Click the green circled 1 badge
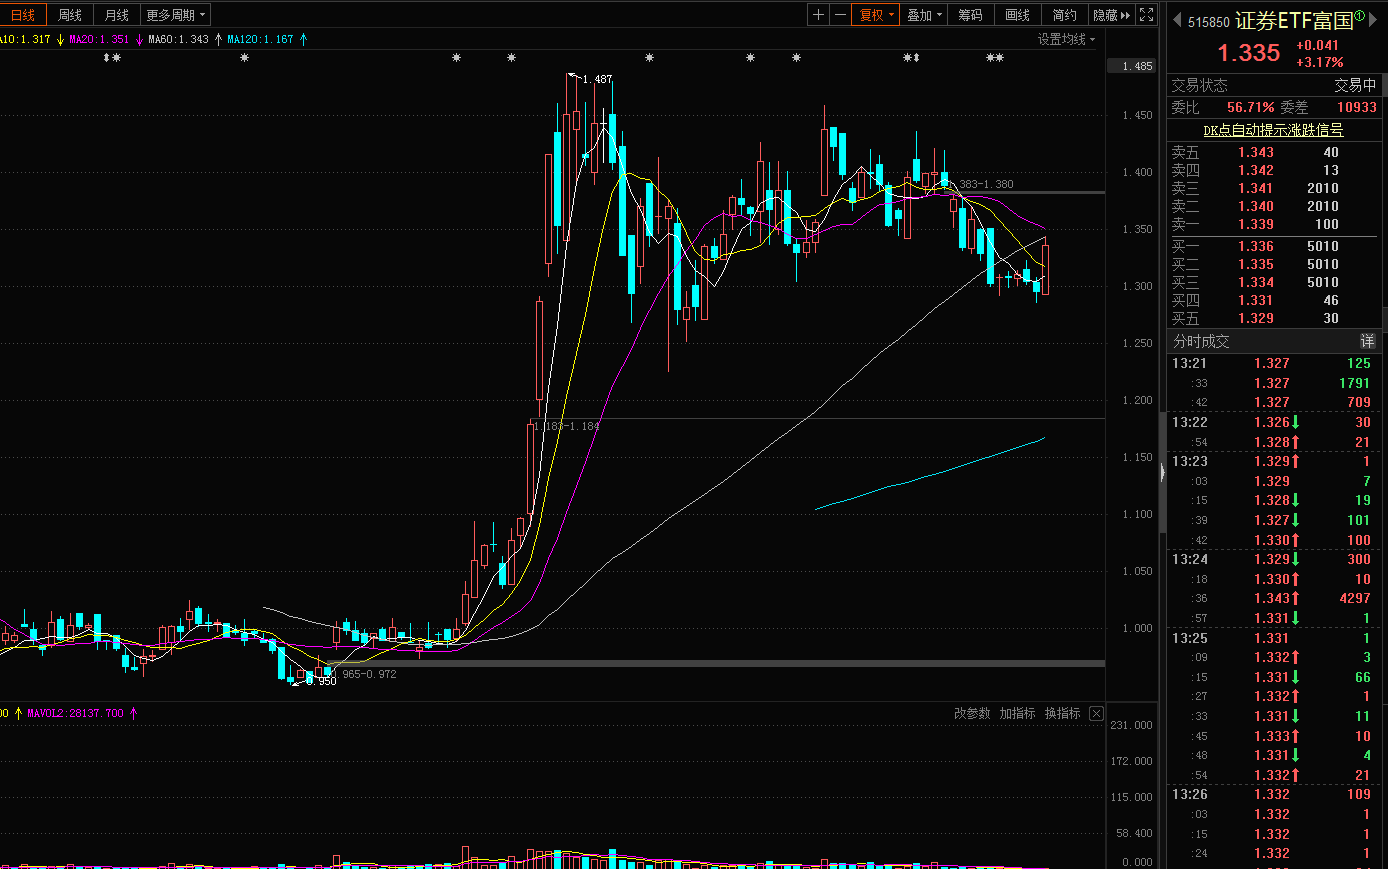The width and height of the screenshot is (1388, 869). [1360, 15]
